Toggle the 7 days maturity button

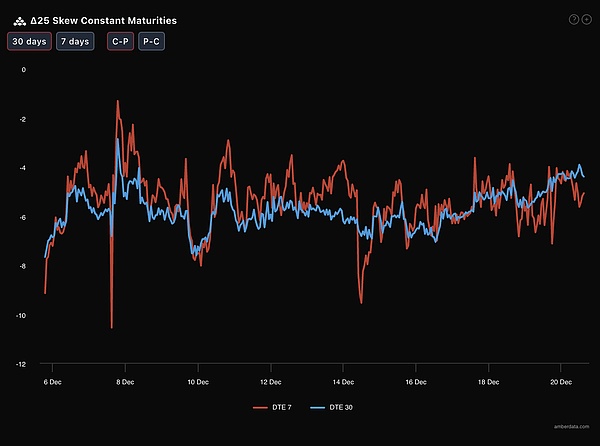pyautogui.click(x=74, y=42)
